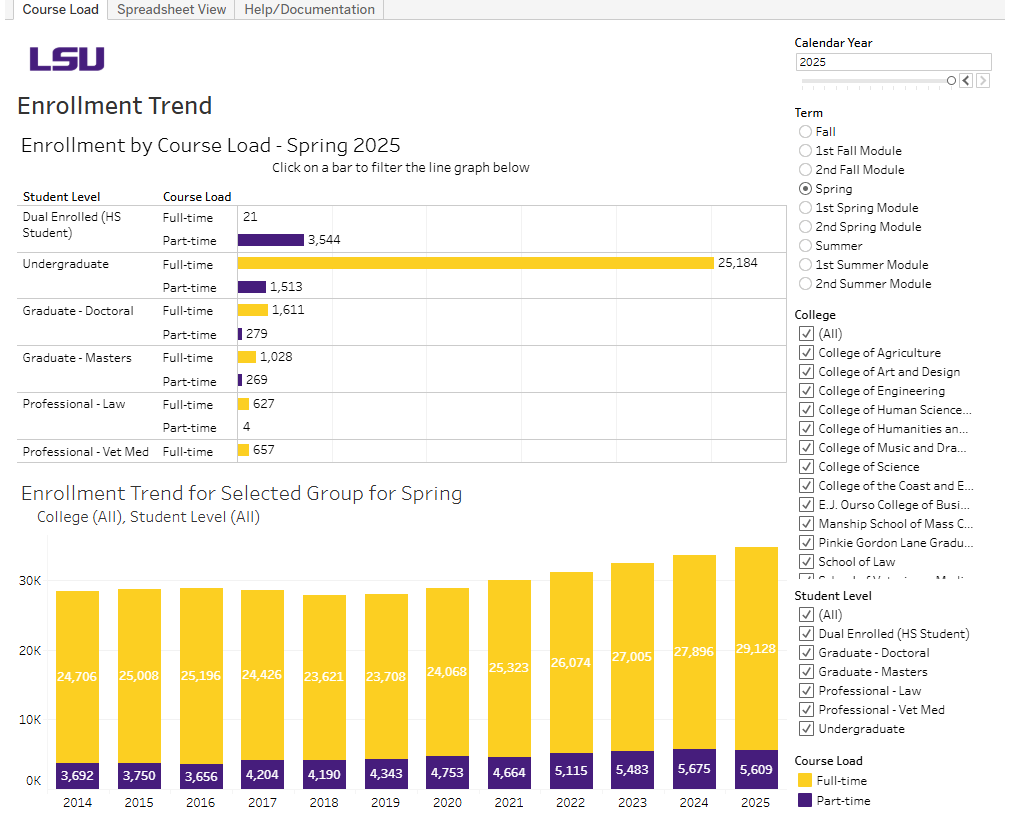1009x828 pixels.
Task: Click the next year arrow under Calendar Year
Action: click(982, 80)
